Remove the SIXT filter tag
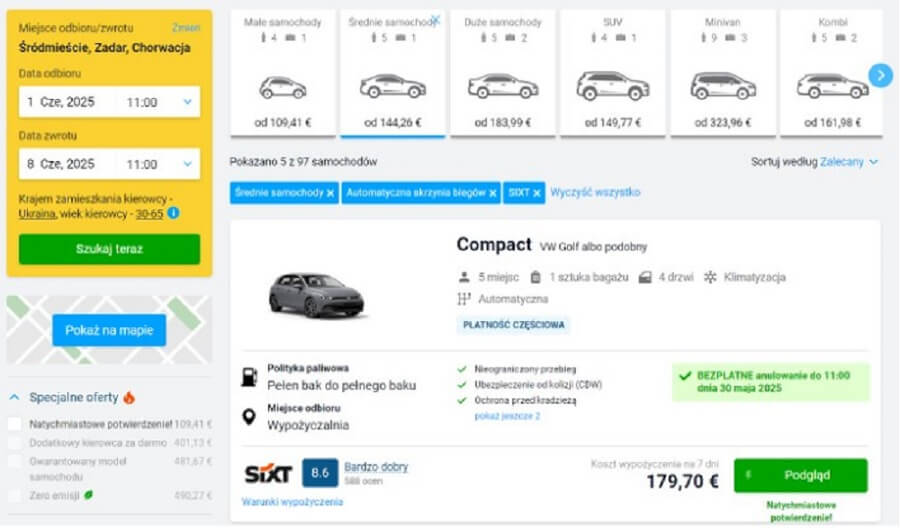This screenshot has width=900, height=528. (x=537, y=193)
